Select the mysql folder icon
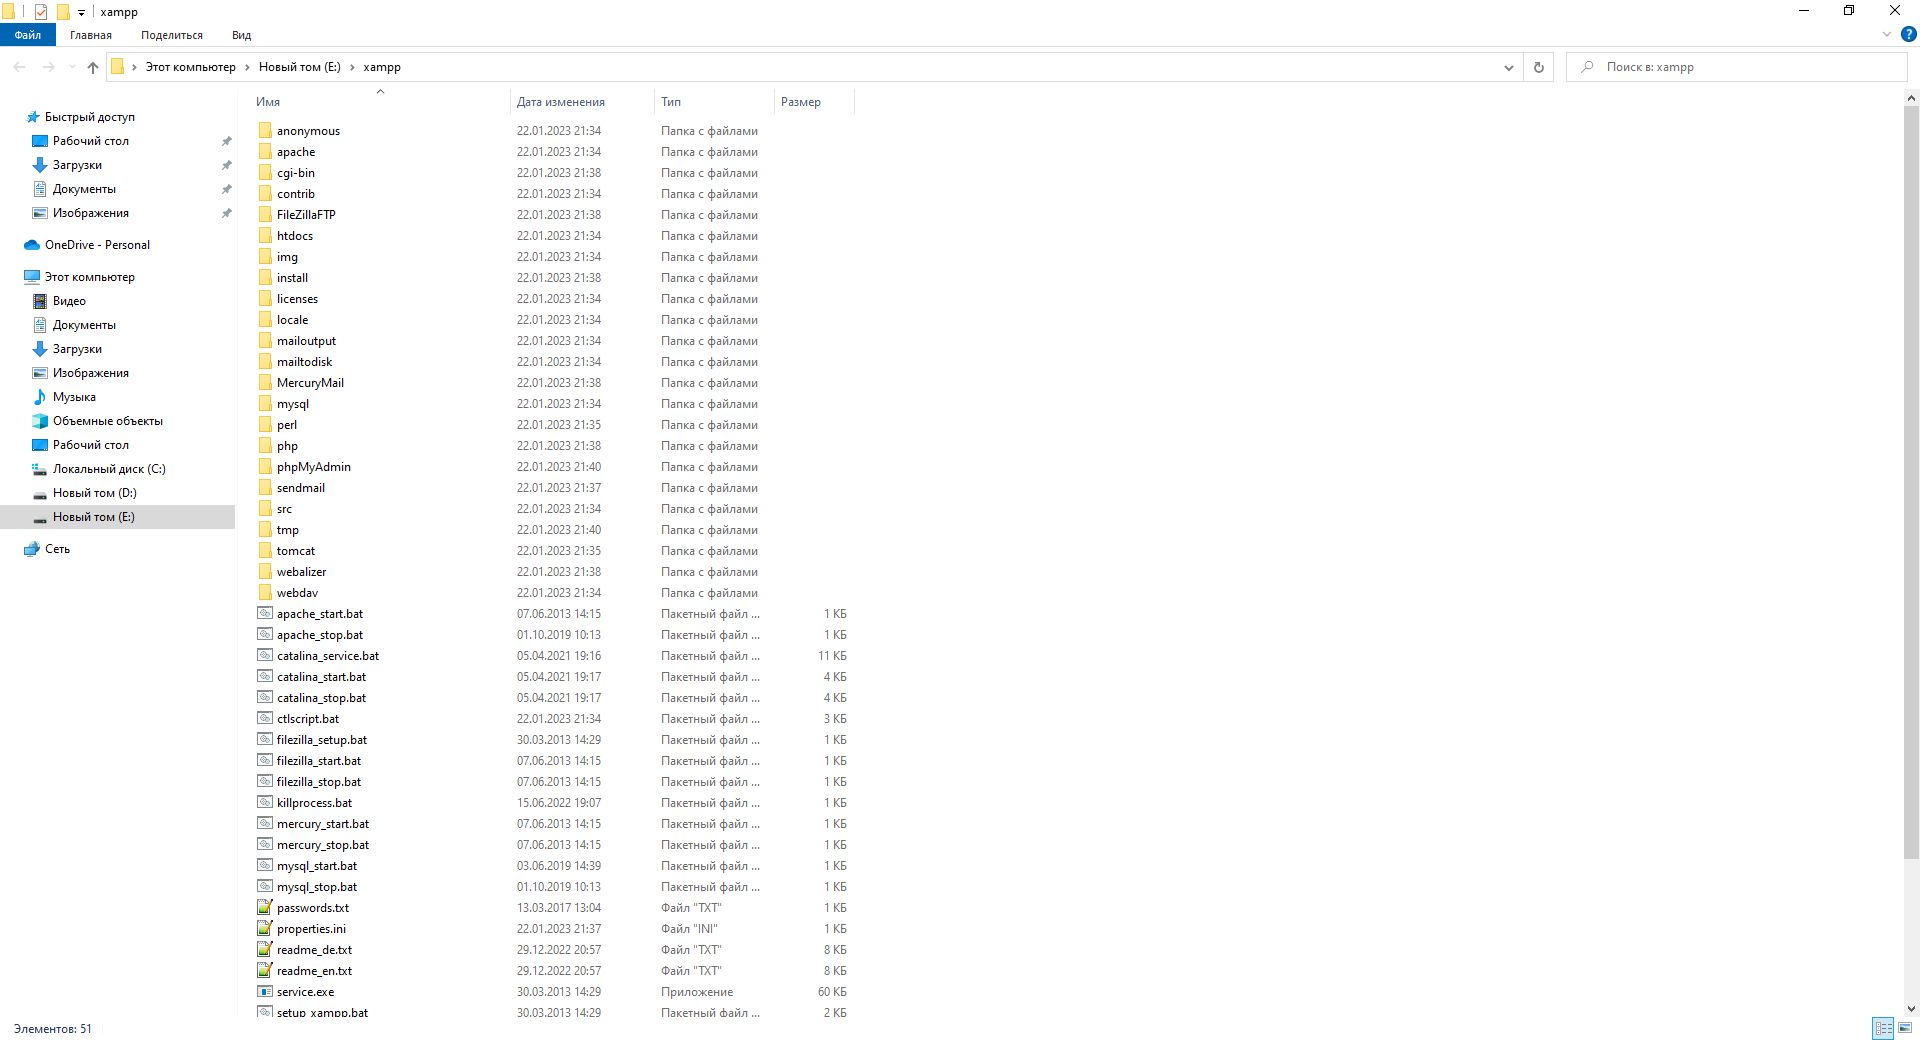The image size is (1920, 1040). pos(265,404)
